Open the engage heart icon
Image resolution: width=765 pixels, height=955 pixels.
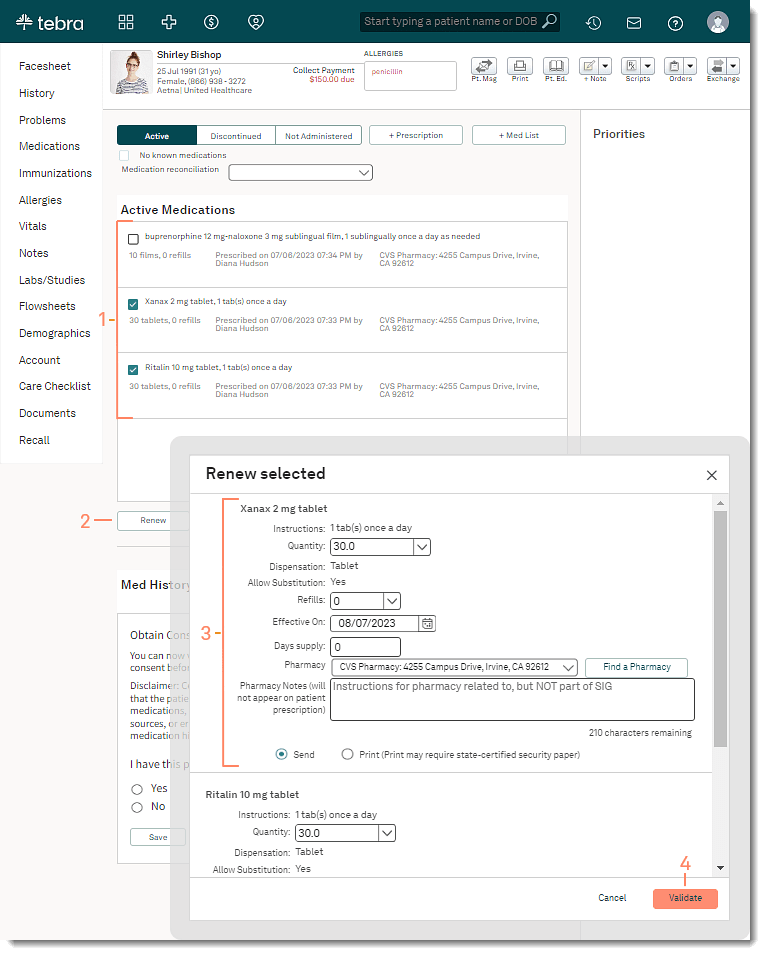pos(256,23)
